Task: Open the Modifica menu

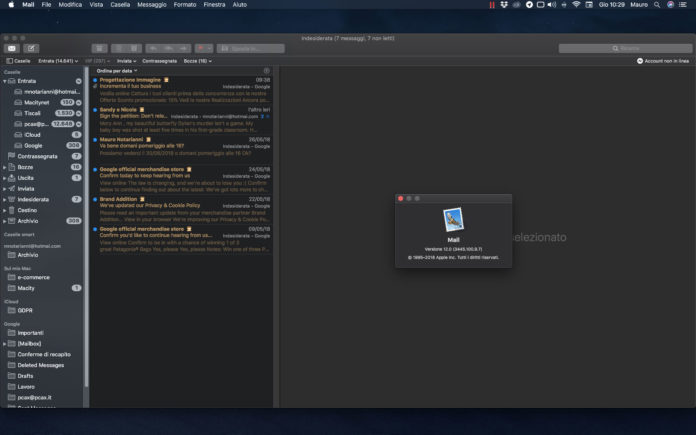Action: click(x=70, y=4)
